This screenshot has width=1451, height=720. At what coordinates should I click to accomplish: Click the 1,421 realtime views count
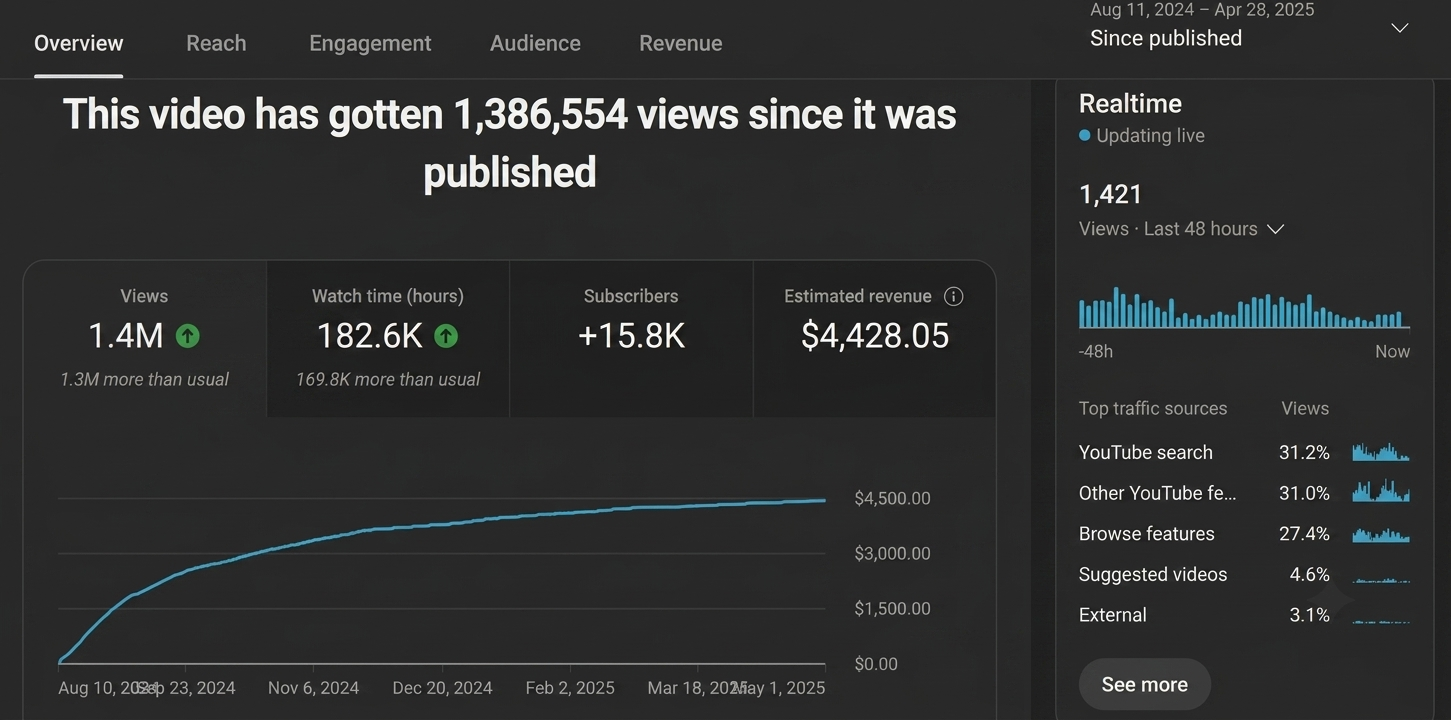click(1110, 194)
